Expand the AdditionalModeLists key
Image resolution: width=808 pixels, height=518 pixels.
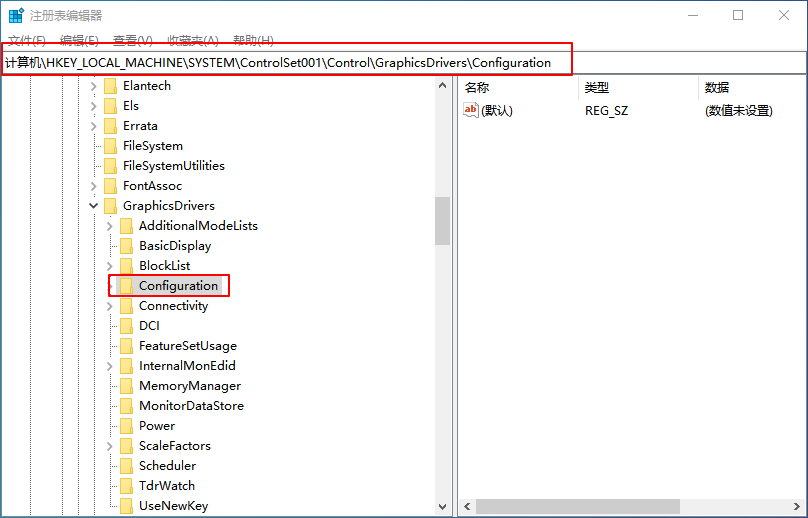tap(110, 226)
